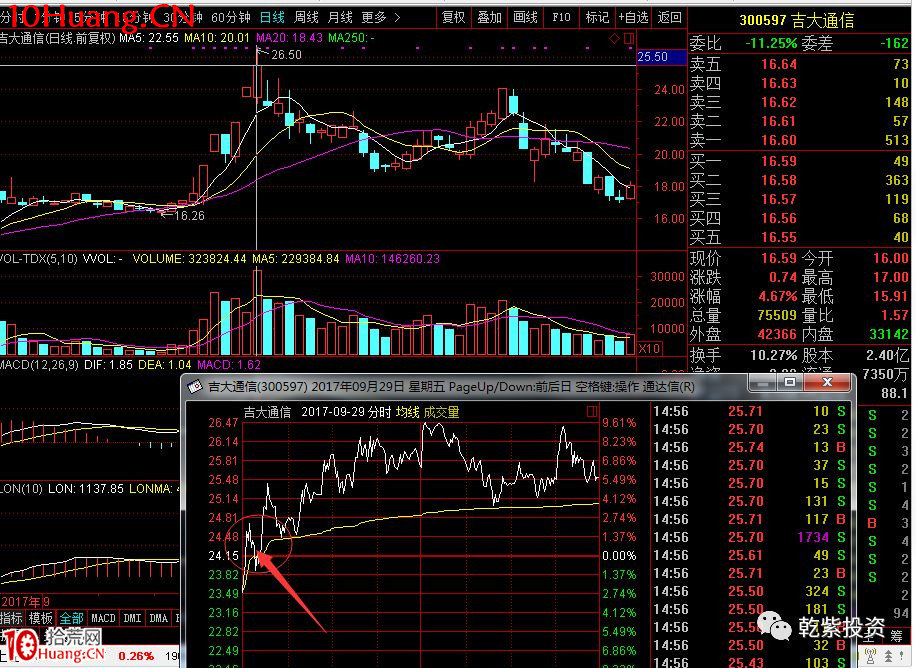Click the 成交量 label in intraday chart
916x668 pixels.
[442, 412]
